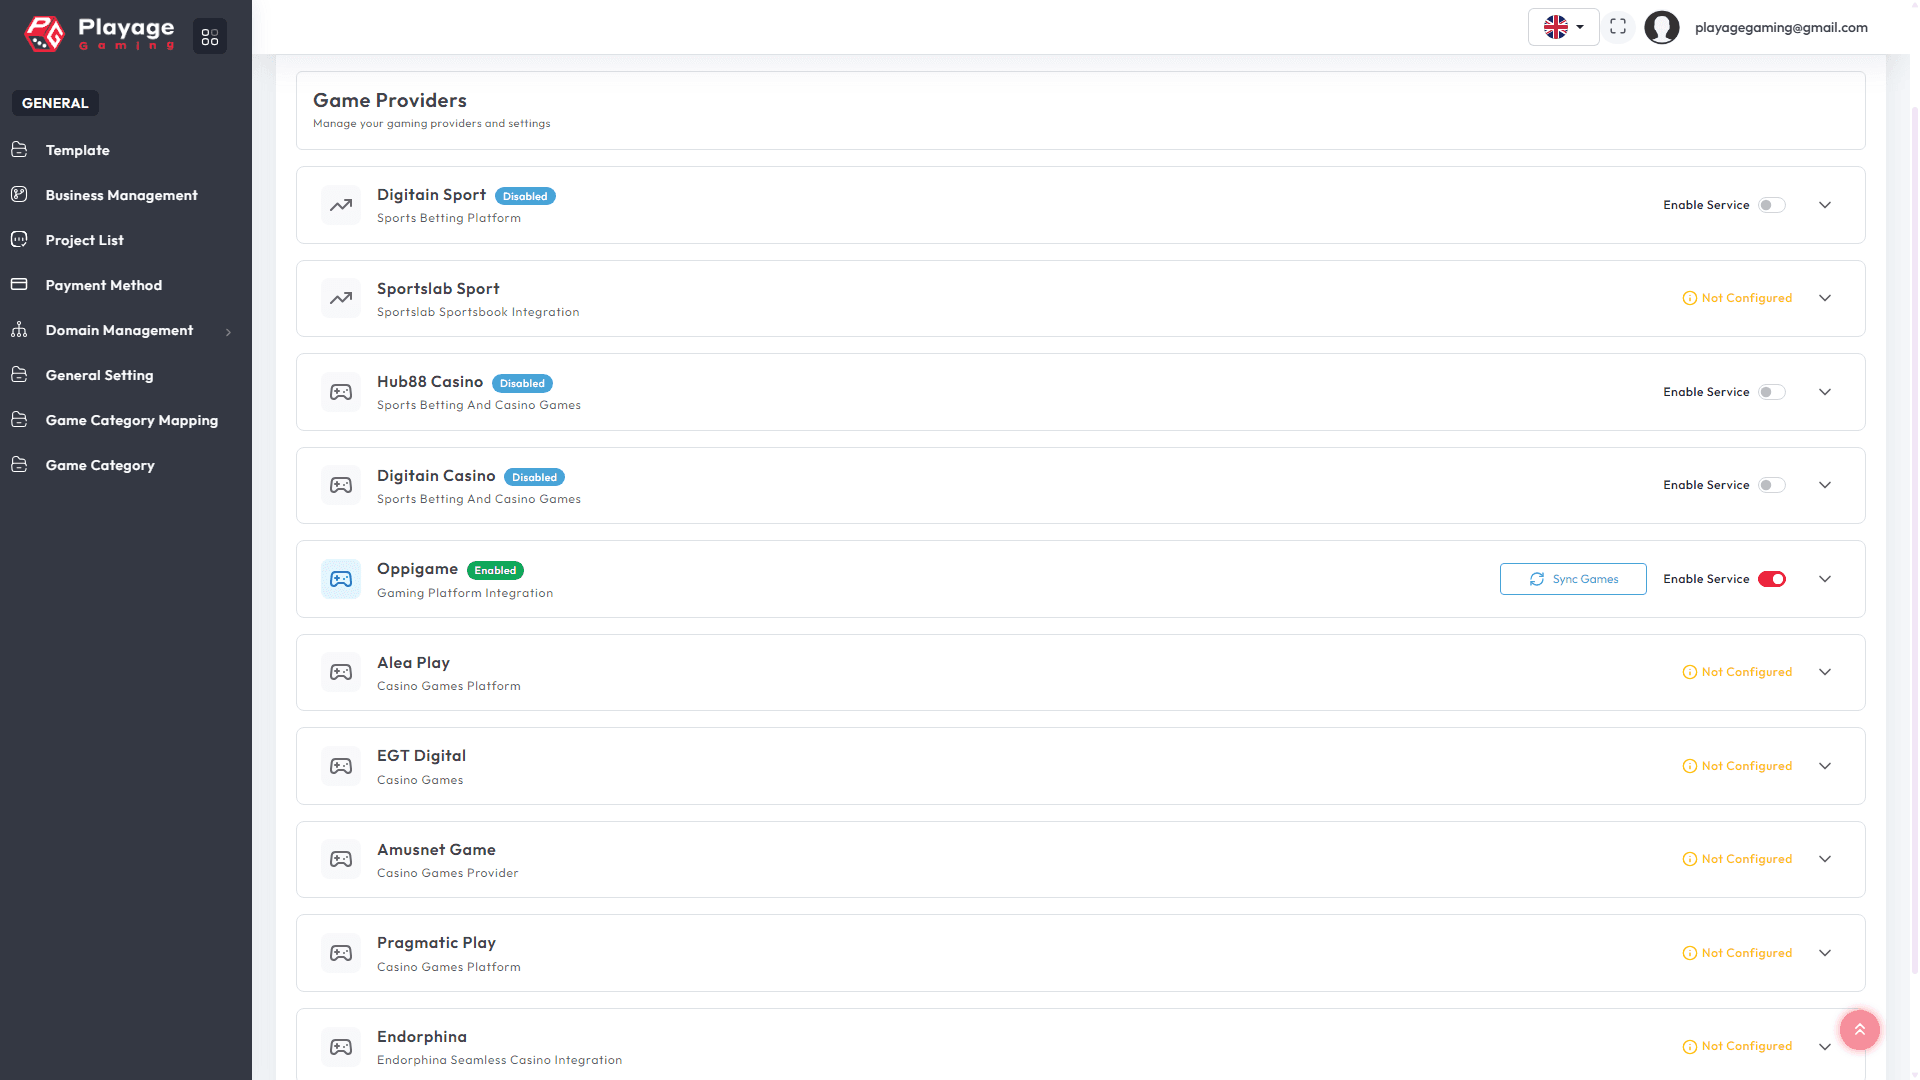Click the Hub88 Casino gamepad icon
This screenshot has width=1920, height=1080.
pyautogui.click(x=341, y=392)
